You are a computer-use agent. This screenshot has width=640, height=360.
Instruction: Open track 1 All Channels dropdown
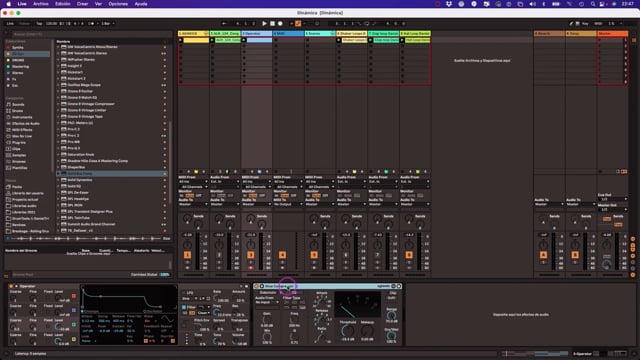coord(193,187)
